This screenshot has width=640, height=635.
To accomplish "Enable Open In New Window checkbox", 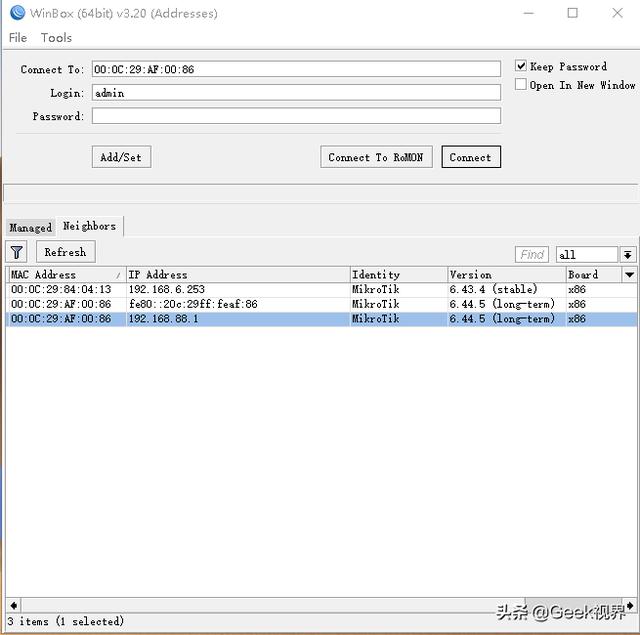I will coord(520,84).
